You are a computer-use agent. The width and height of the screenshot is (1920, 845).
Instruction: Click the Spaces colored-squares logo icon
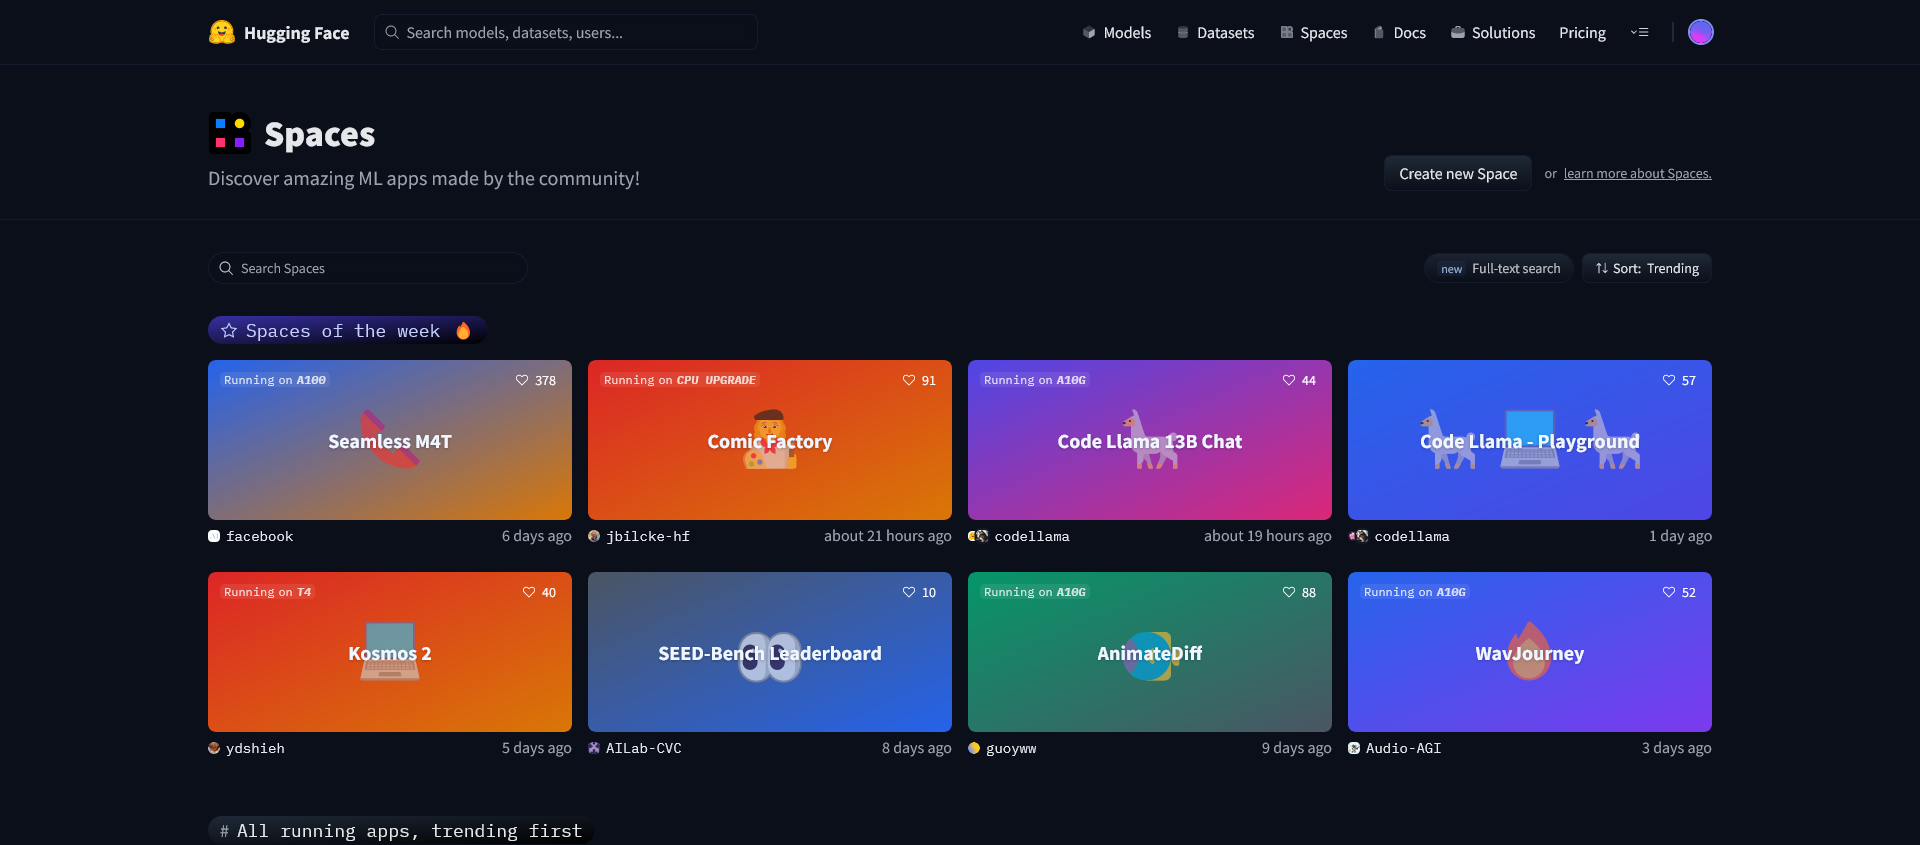[x=230, y=133]
